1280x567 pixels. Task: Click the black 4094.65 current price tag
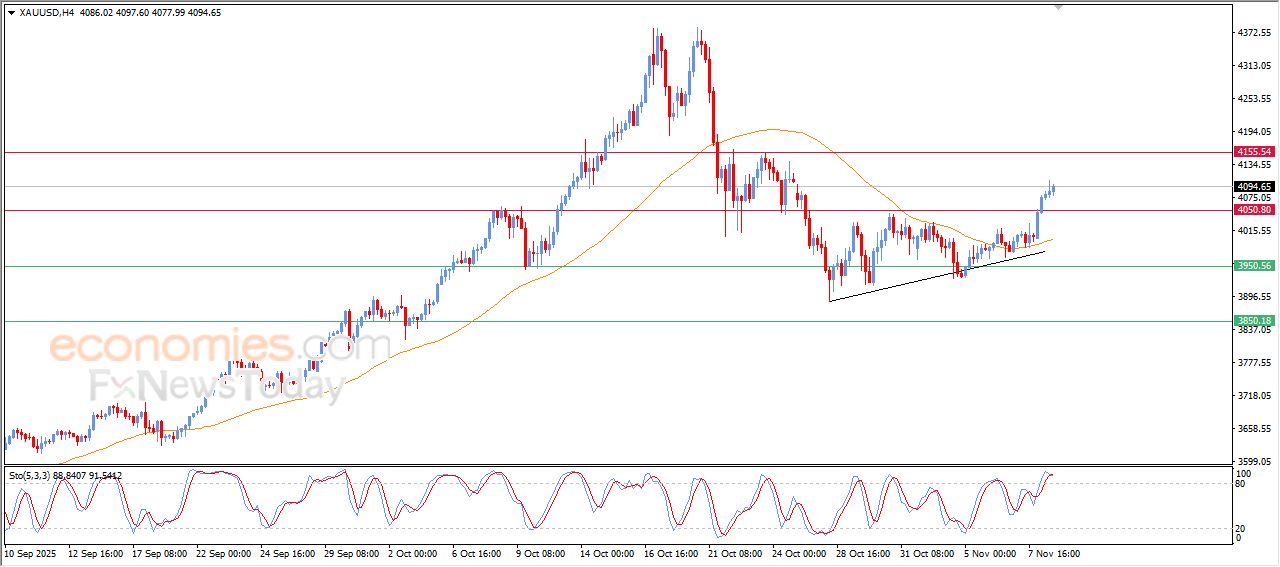point(1253,186)
